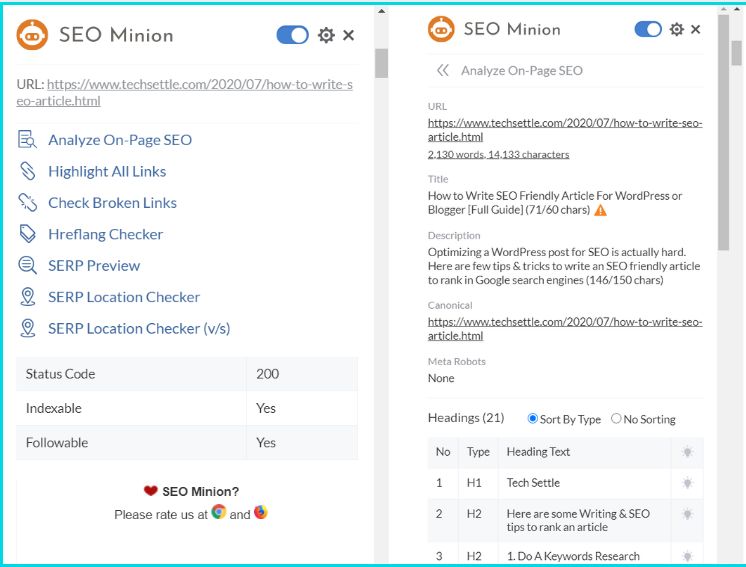This screenshot has height=567, width=746.
Task: Click the SERP Preview magnifier icon
Action: [x=27, y=265]
